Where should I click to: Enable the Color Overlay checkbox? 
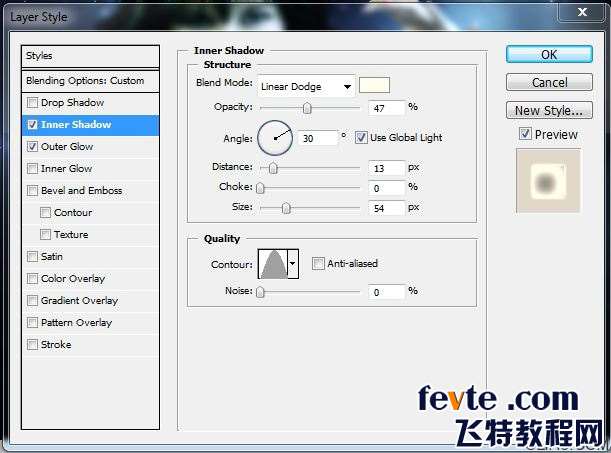tap(32, 279)
